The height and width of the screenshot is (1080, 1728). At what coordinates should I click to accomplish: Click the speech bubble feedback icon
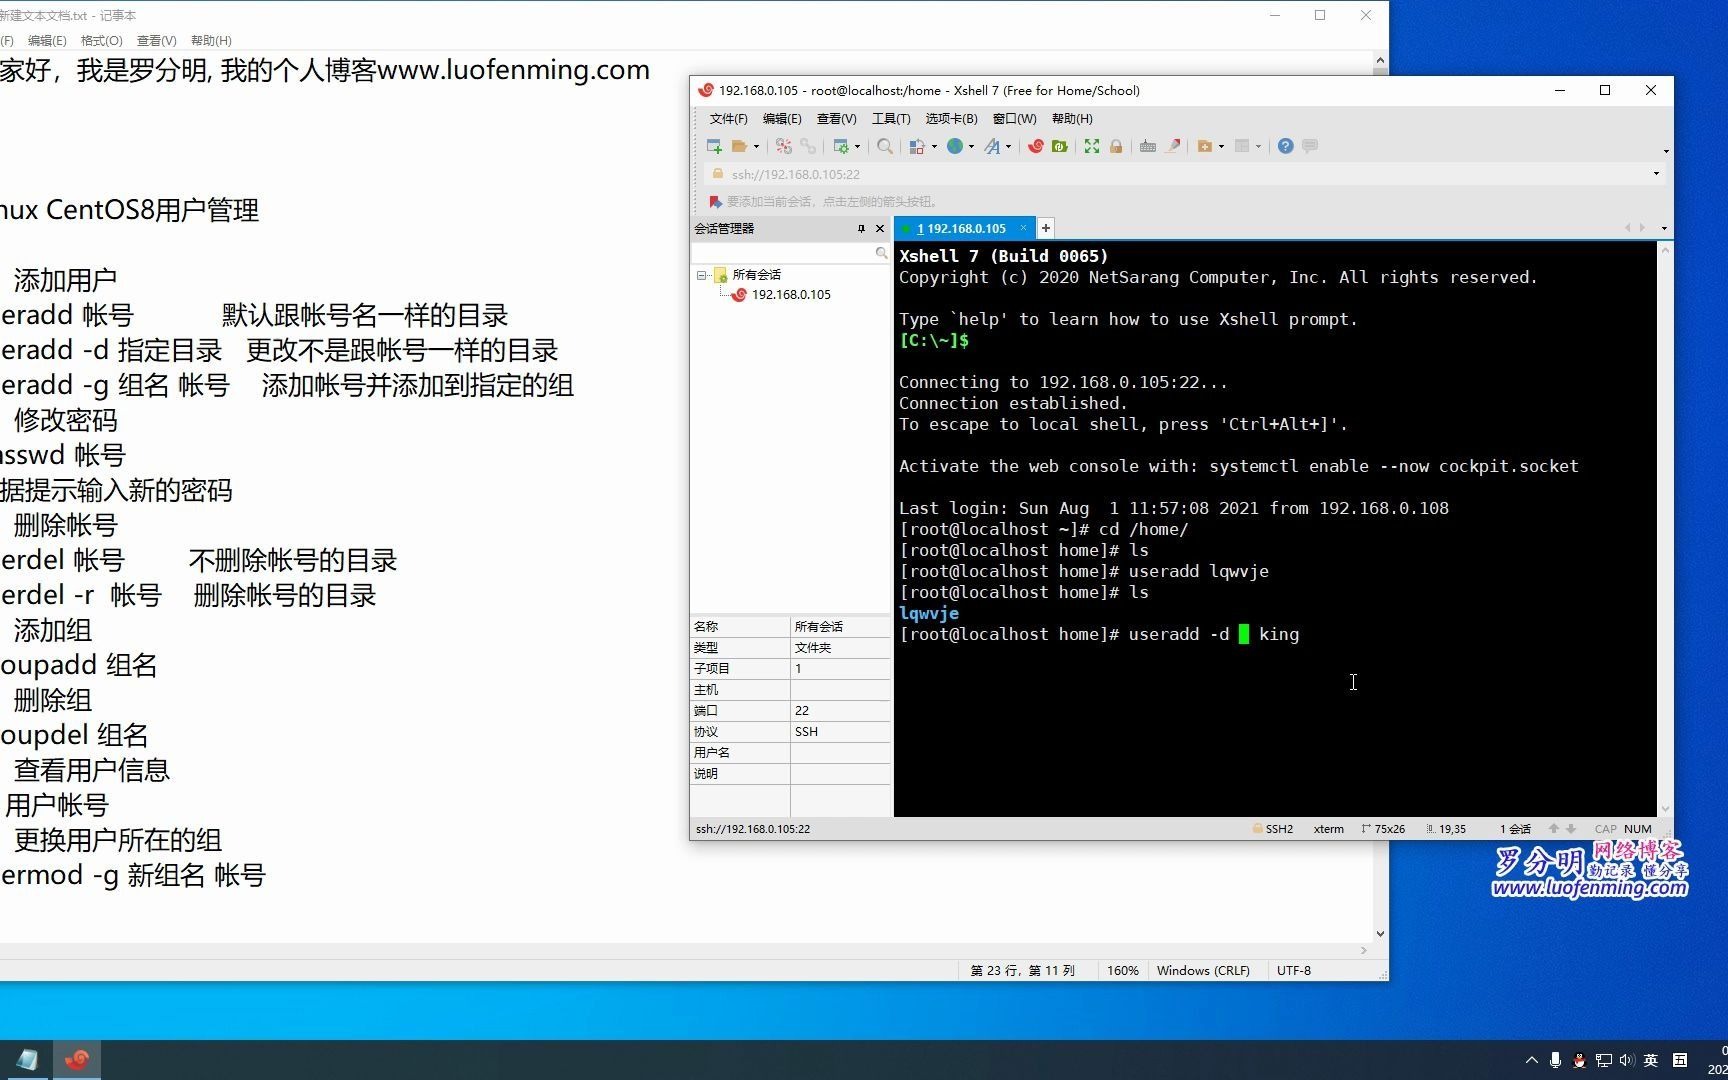pyautogui.click(x=1310, y=146)
